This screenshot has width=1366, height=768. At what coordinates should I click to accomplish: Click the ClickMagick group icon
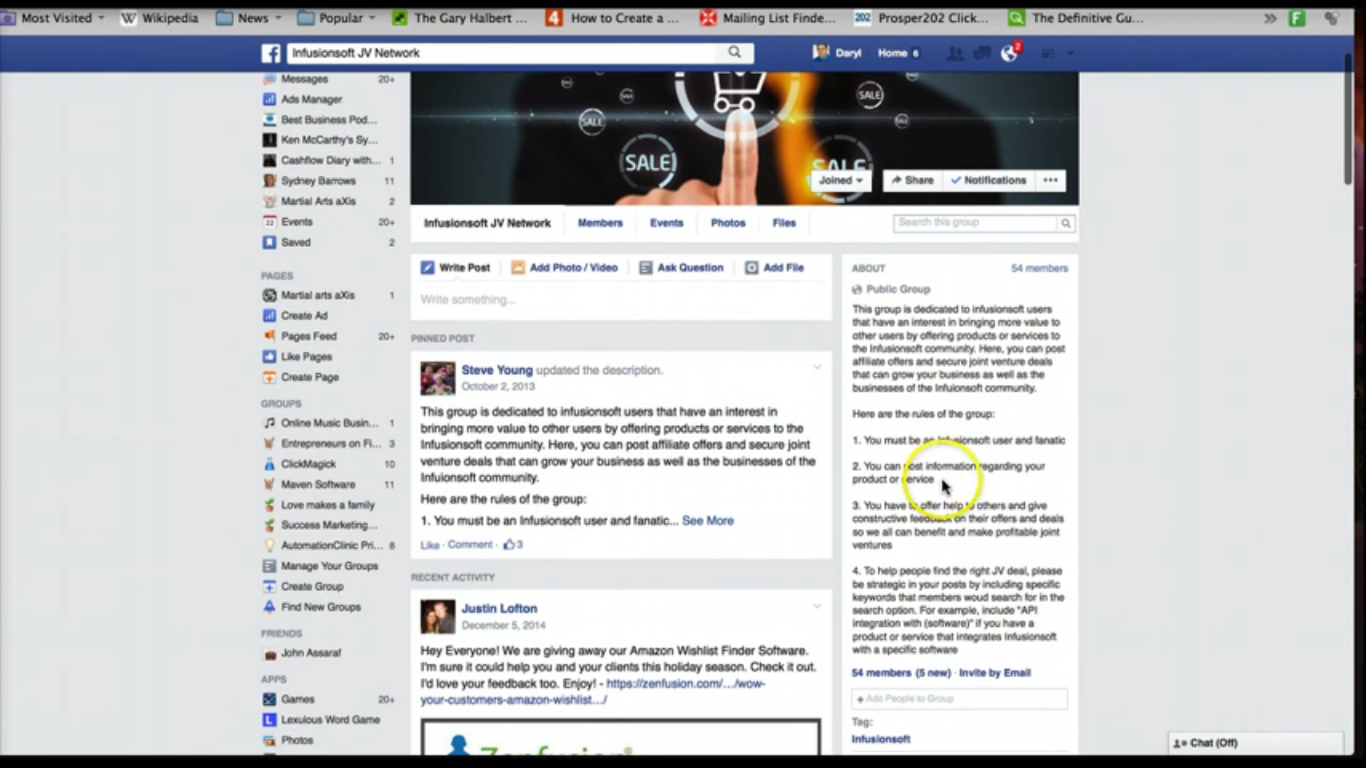[x=269, y=464]
